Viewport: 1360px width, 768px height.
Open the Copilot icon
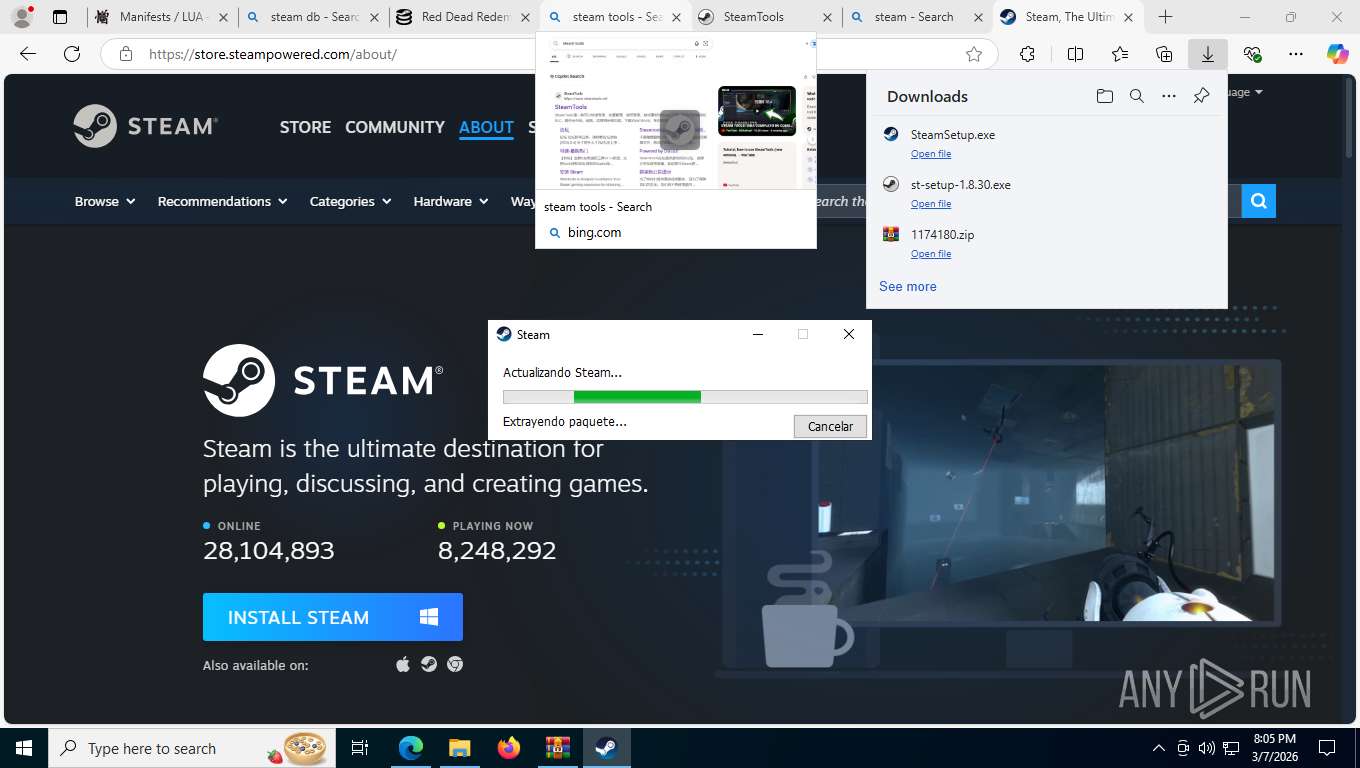pos(1337,54)
